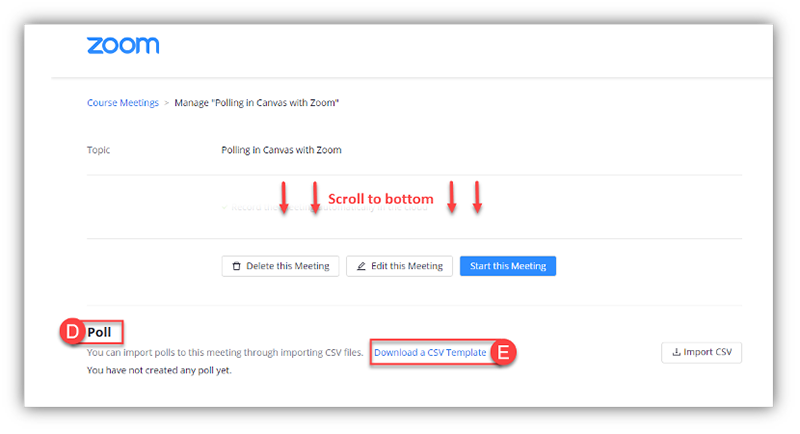Image resolution: width=800 pixels, height=434 pixels.
Task: Click the Poll section heading
Action: coord(99,332)
